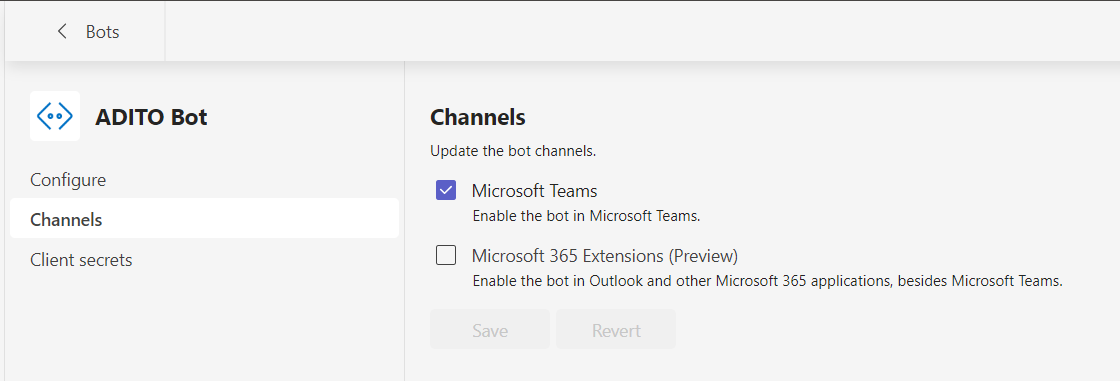Click the Channels heading
Image resolution: width=1120 pixels, height=381 pixels.
(x=478, y=117)
